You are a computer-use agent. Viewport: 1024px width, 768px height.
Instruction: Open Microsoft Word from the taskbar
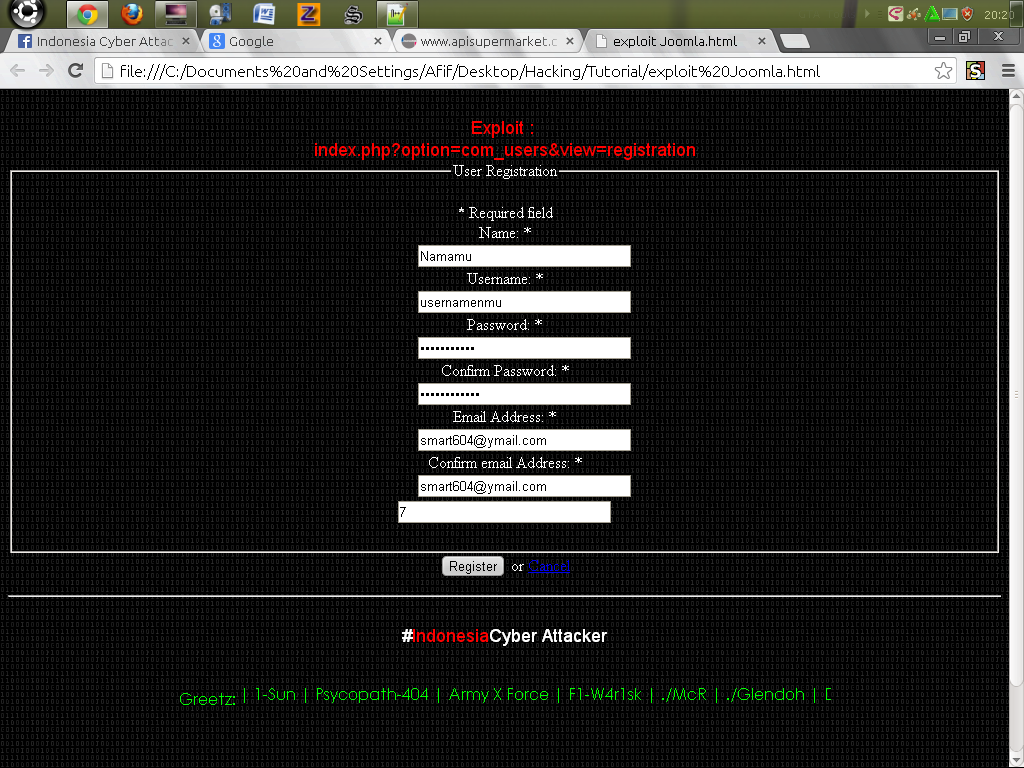point(264,14)
